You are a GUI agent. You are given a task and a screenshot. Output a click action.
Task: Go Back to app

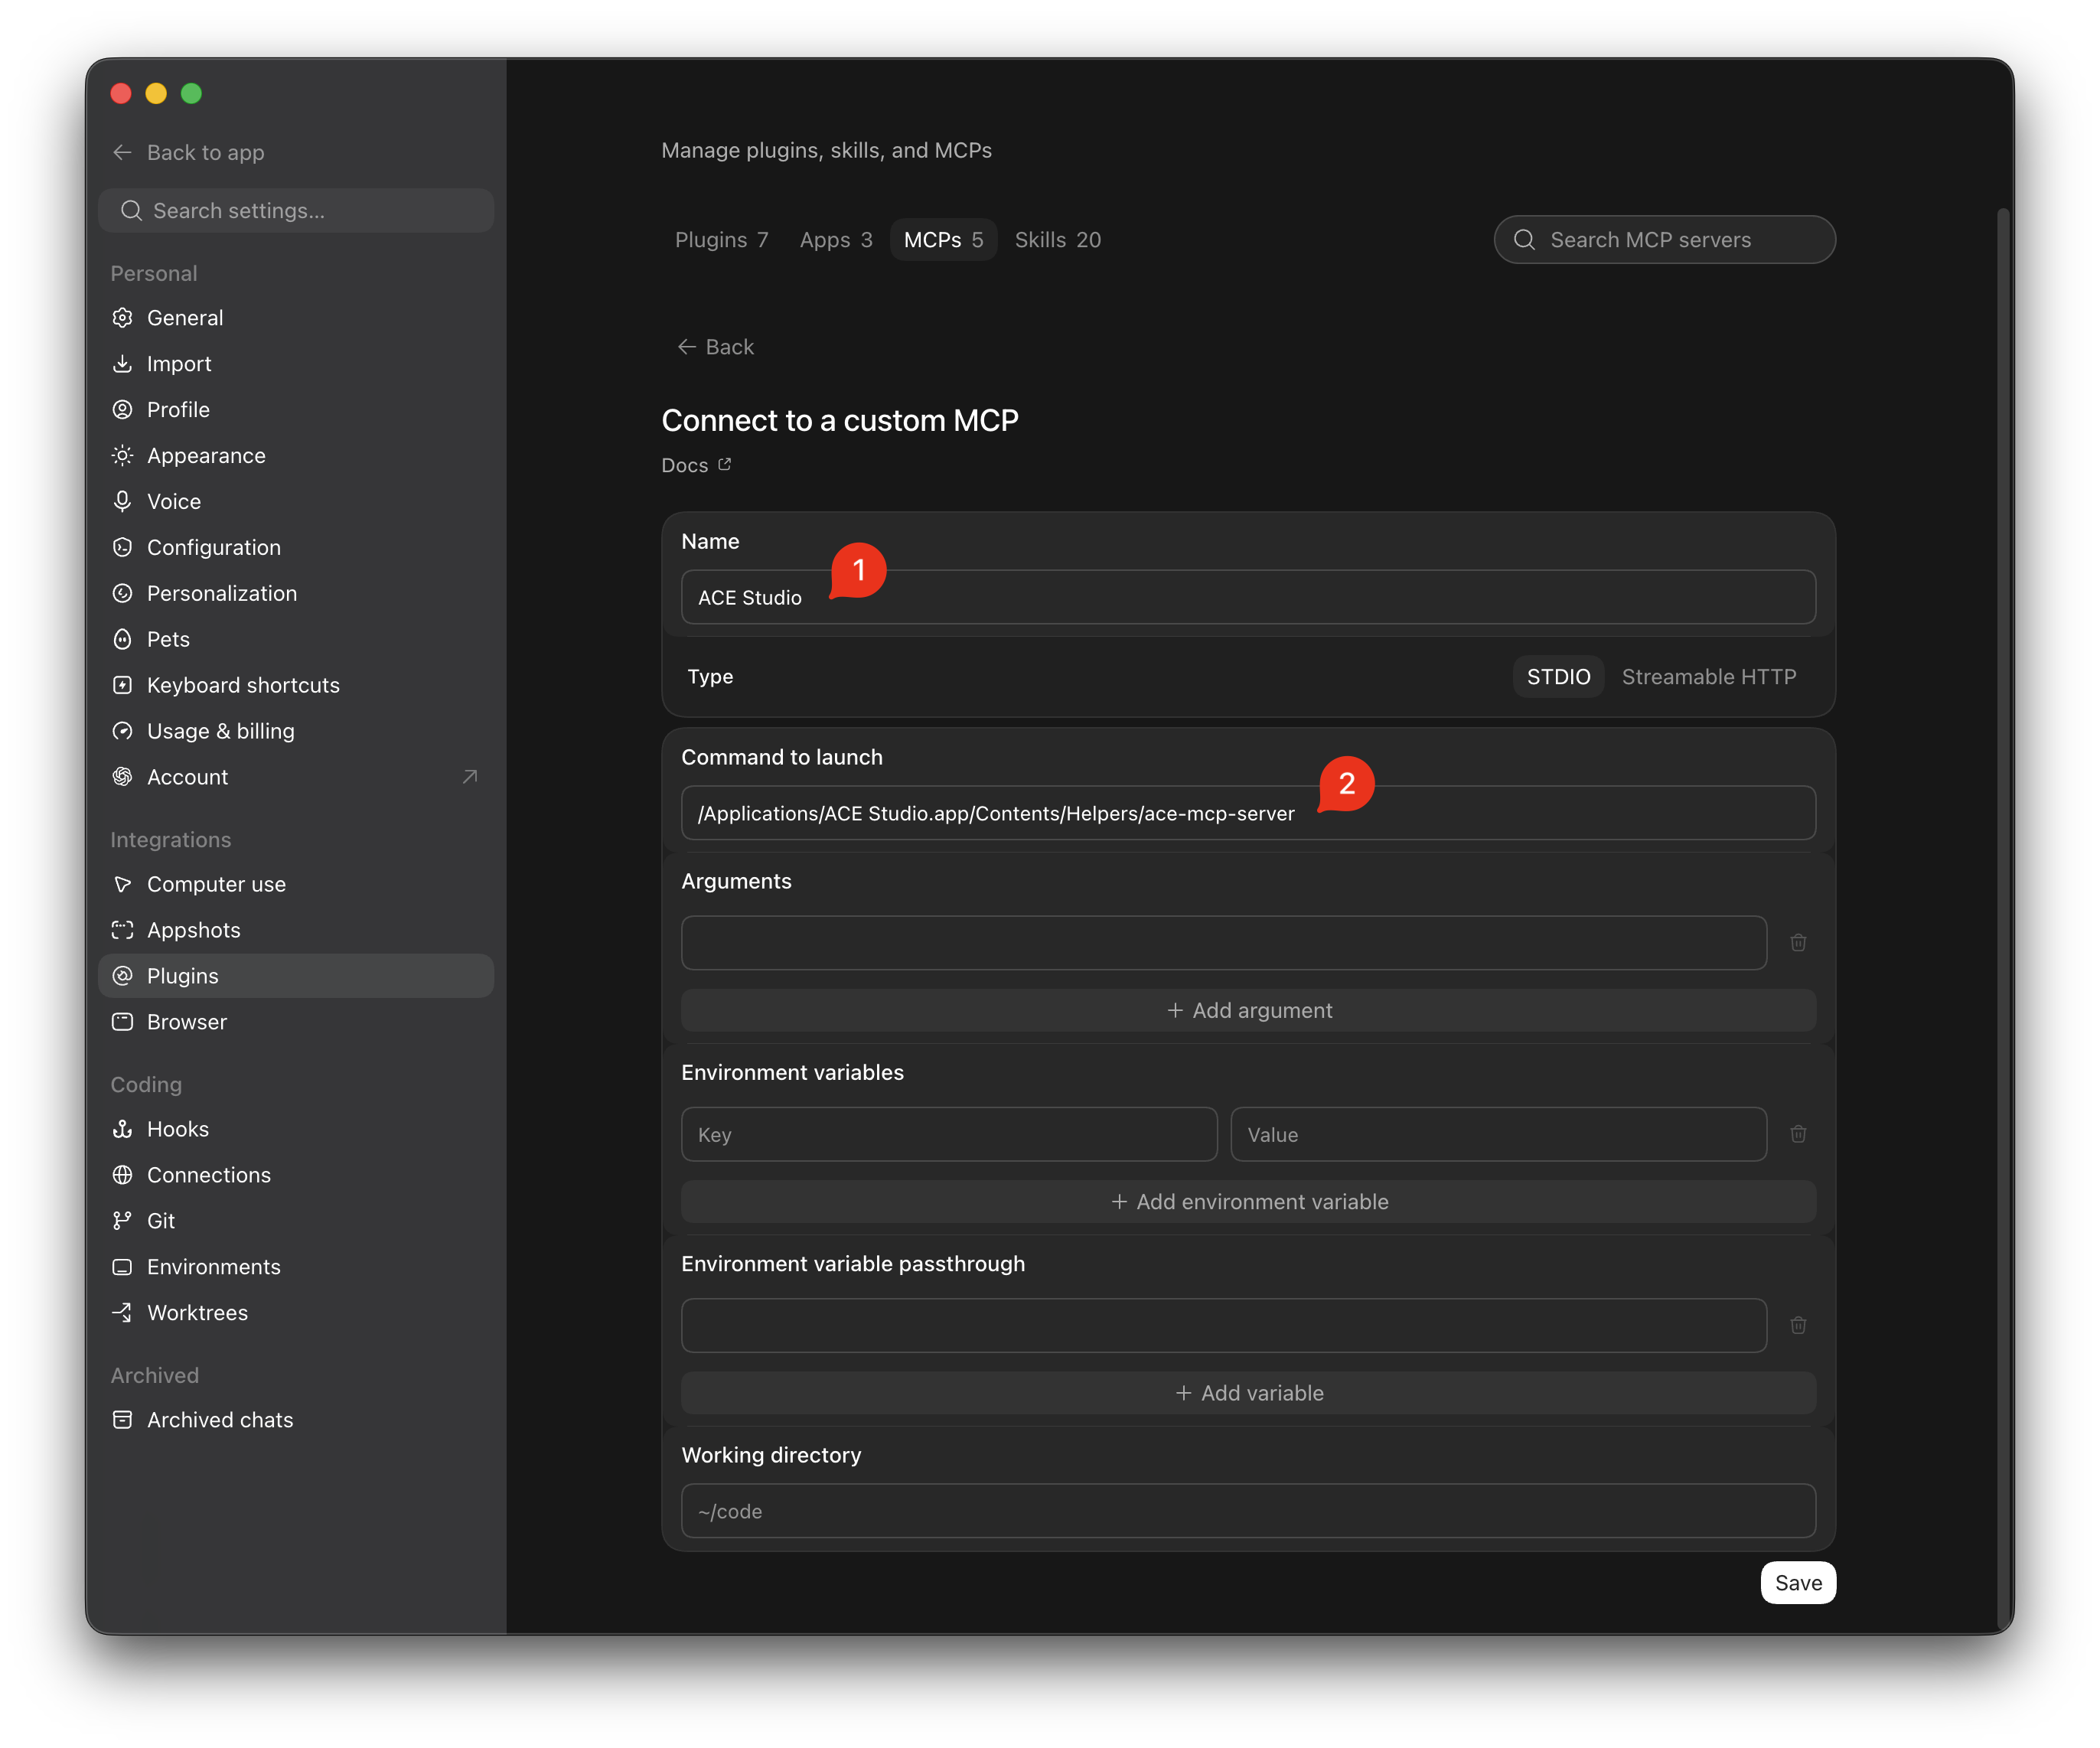coord(188,153)
